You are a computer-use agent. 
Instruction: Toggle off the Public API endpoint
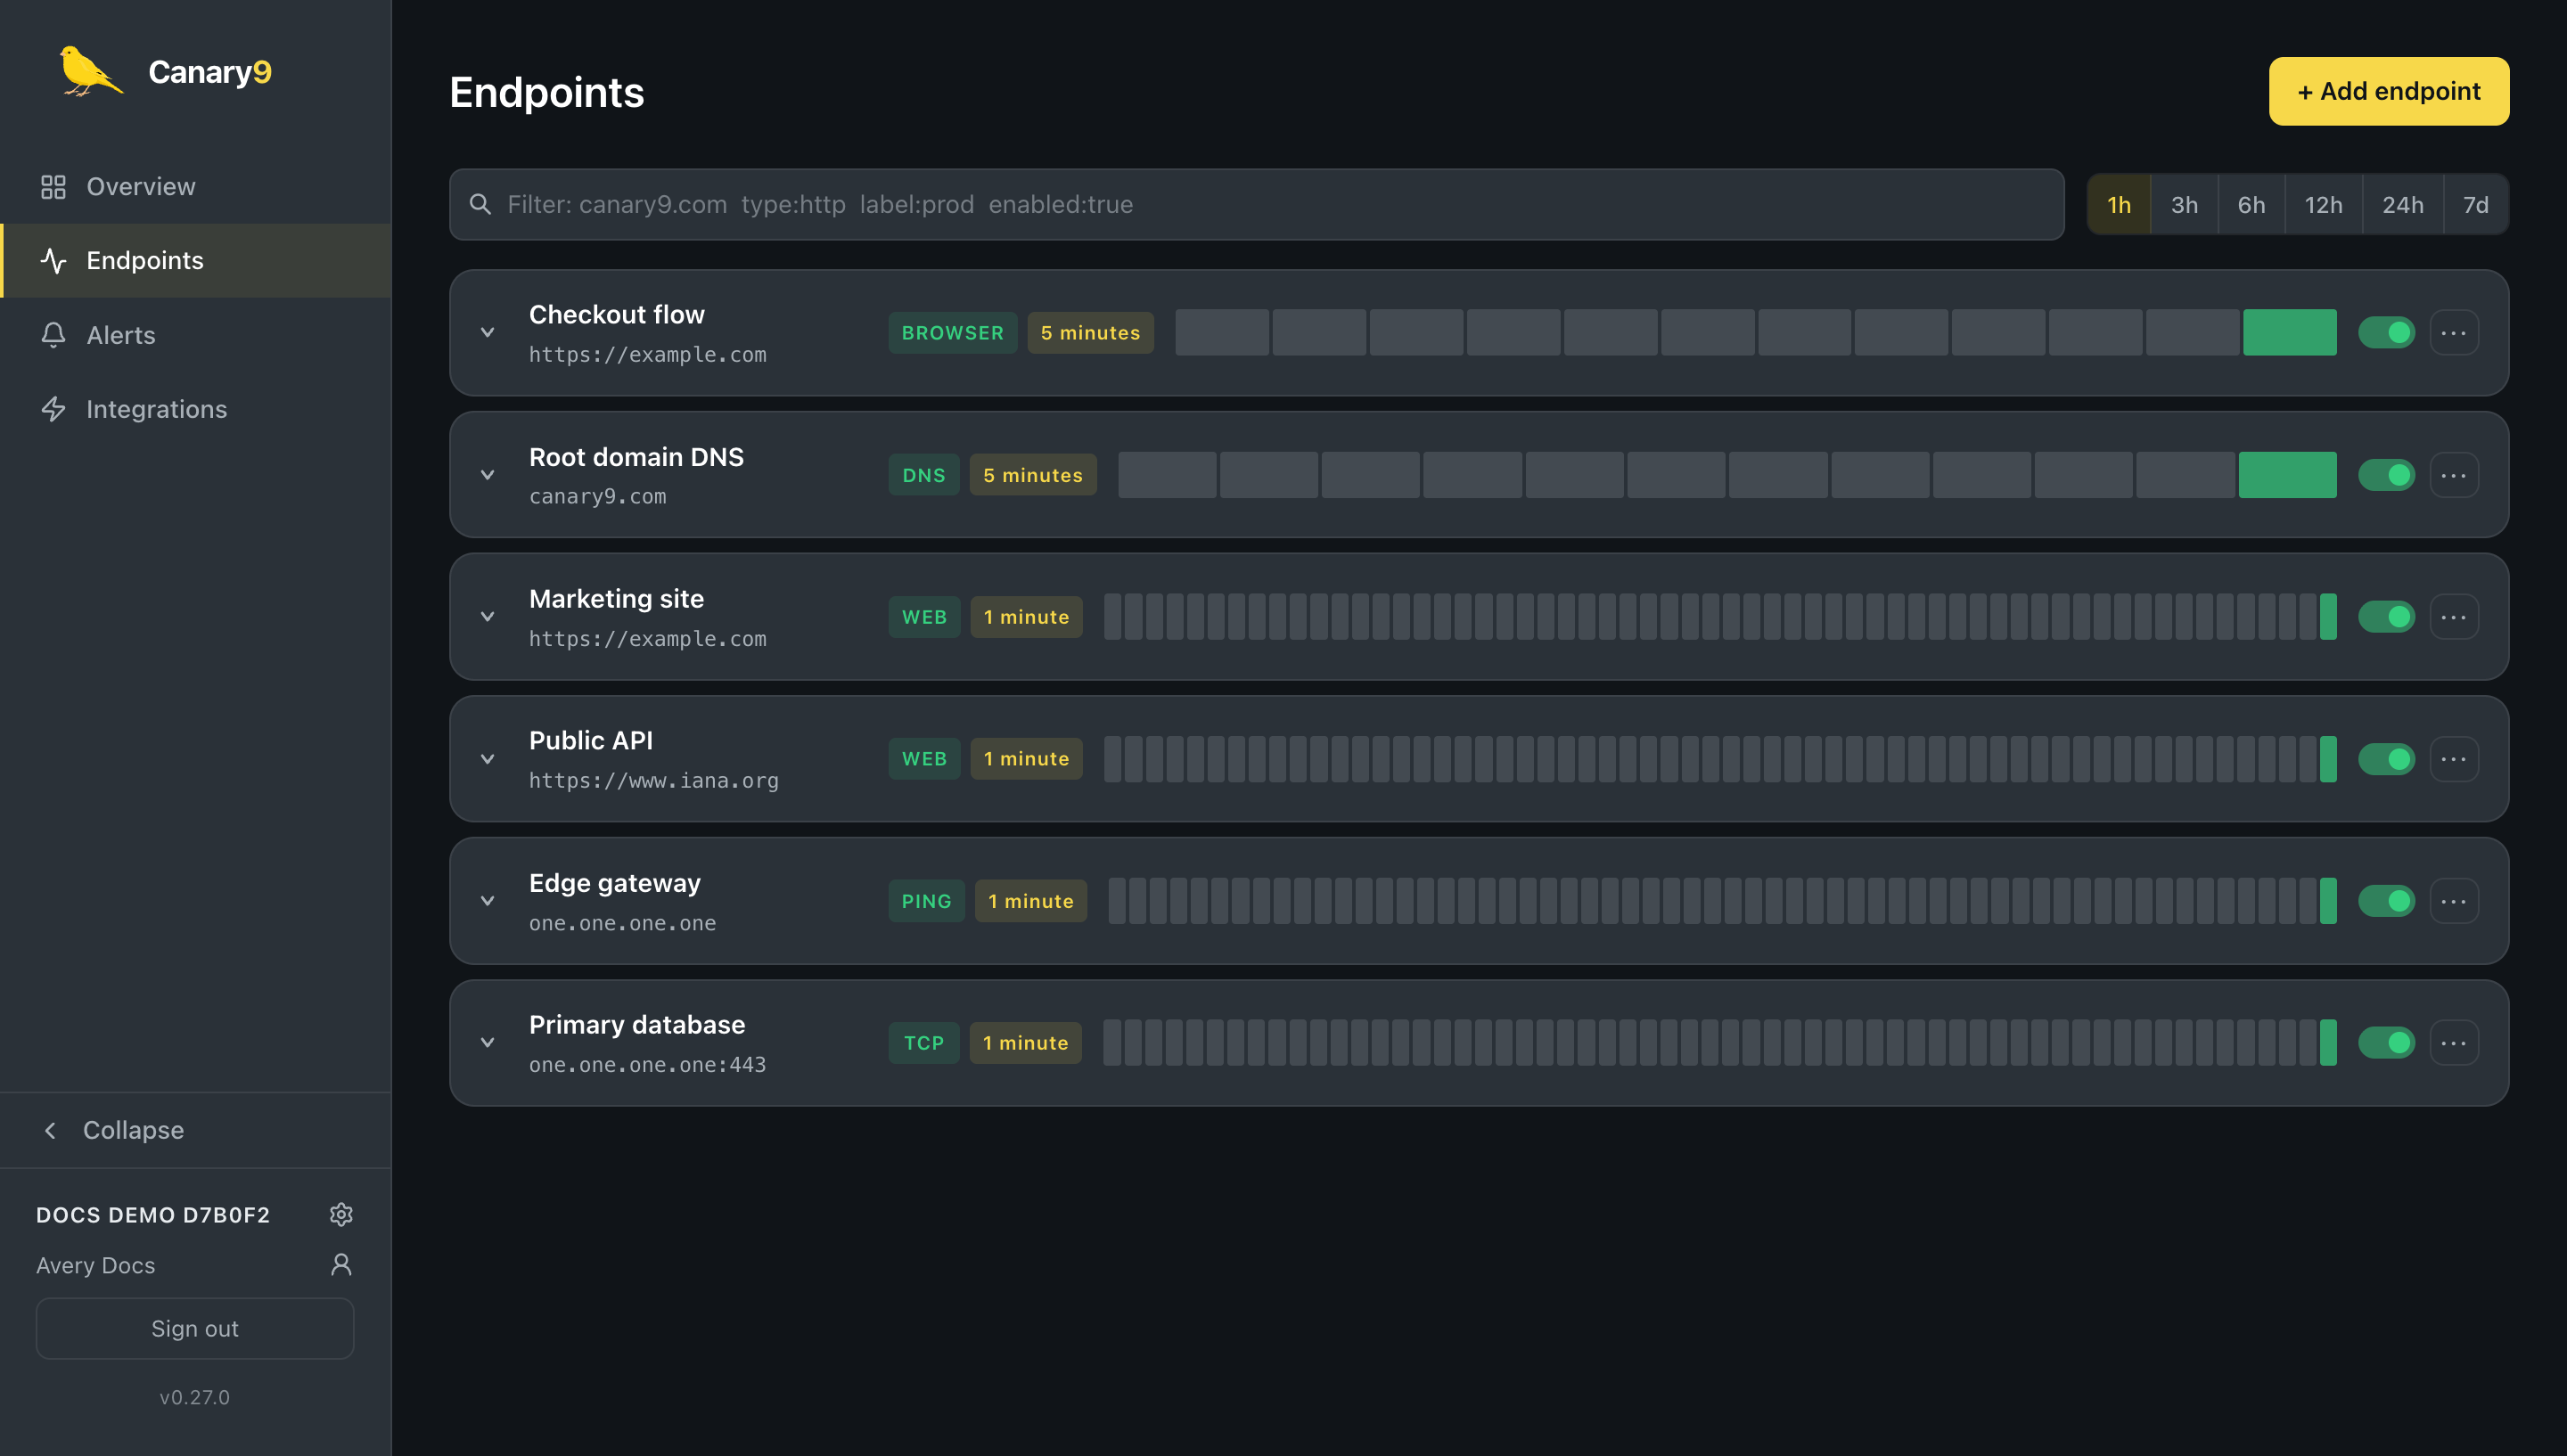[x=2386, y=759]
